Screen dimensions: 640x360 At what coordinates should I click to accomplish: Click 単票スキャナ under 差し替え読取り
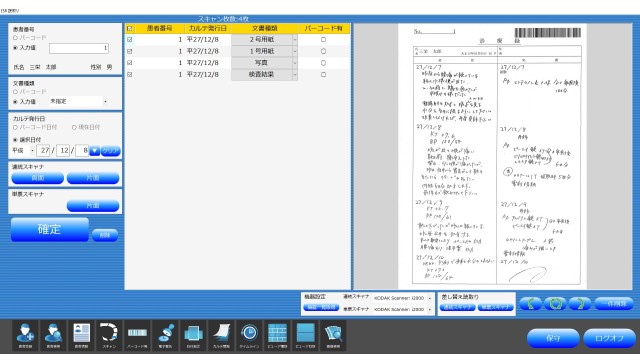[x=495, y=307]
